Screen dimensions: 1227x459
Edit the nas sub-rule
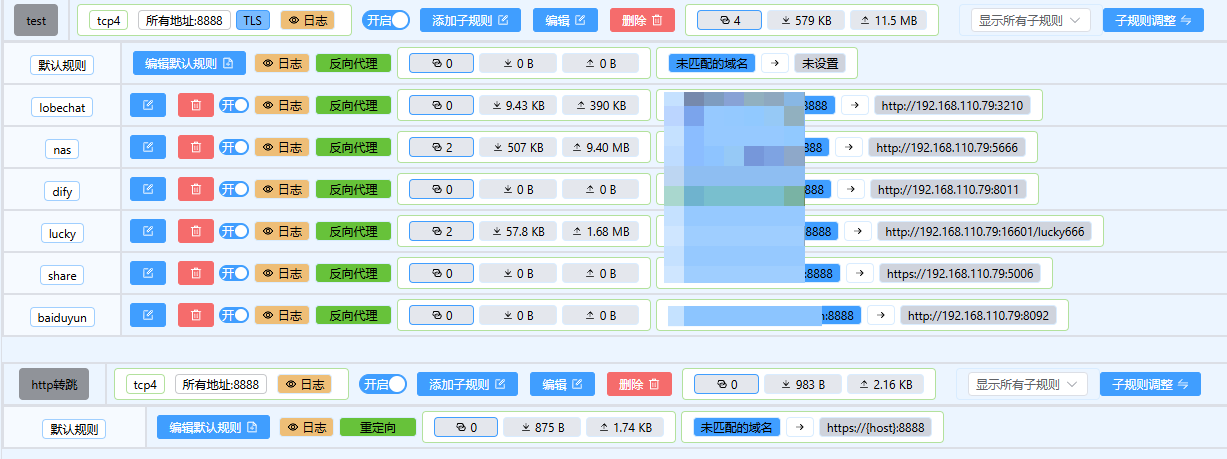pyautogui.click(x=148, y=147)
